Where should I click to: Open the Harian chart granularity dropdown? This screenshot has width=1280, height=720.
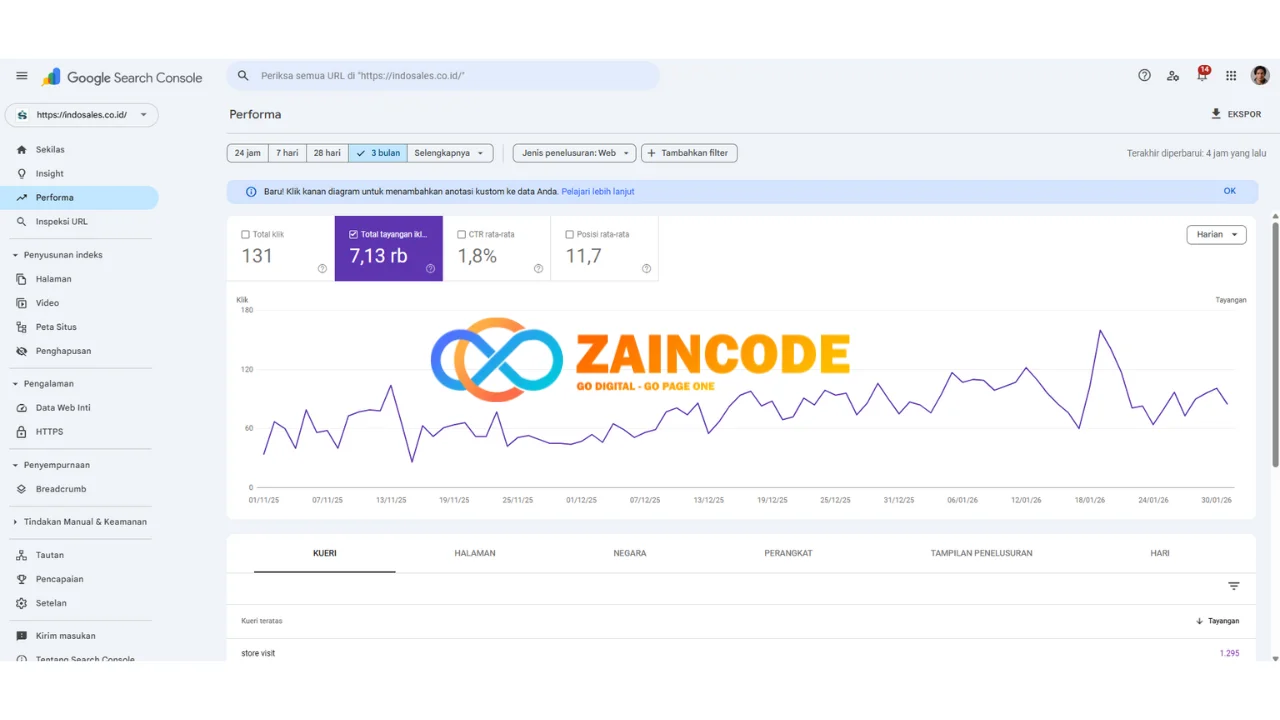1216,235
